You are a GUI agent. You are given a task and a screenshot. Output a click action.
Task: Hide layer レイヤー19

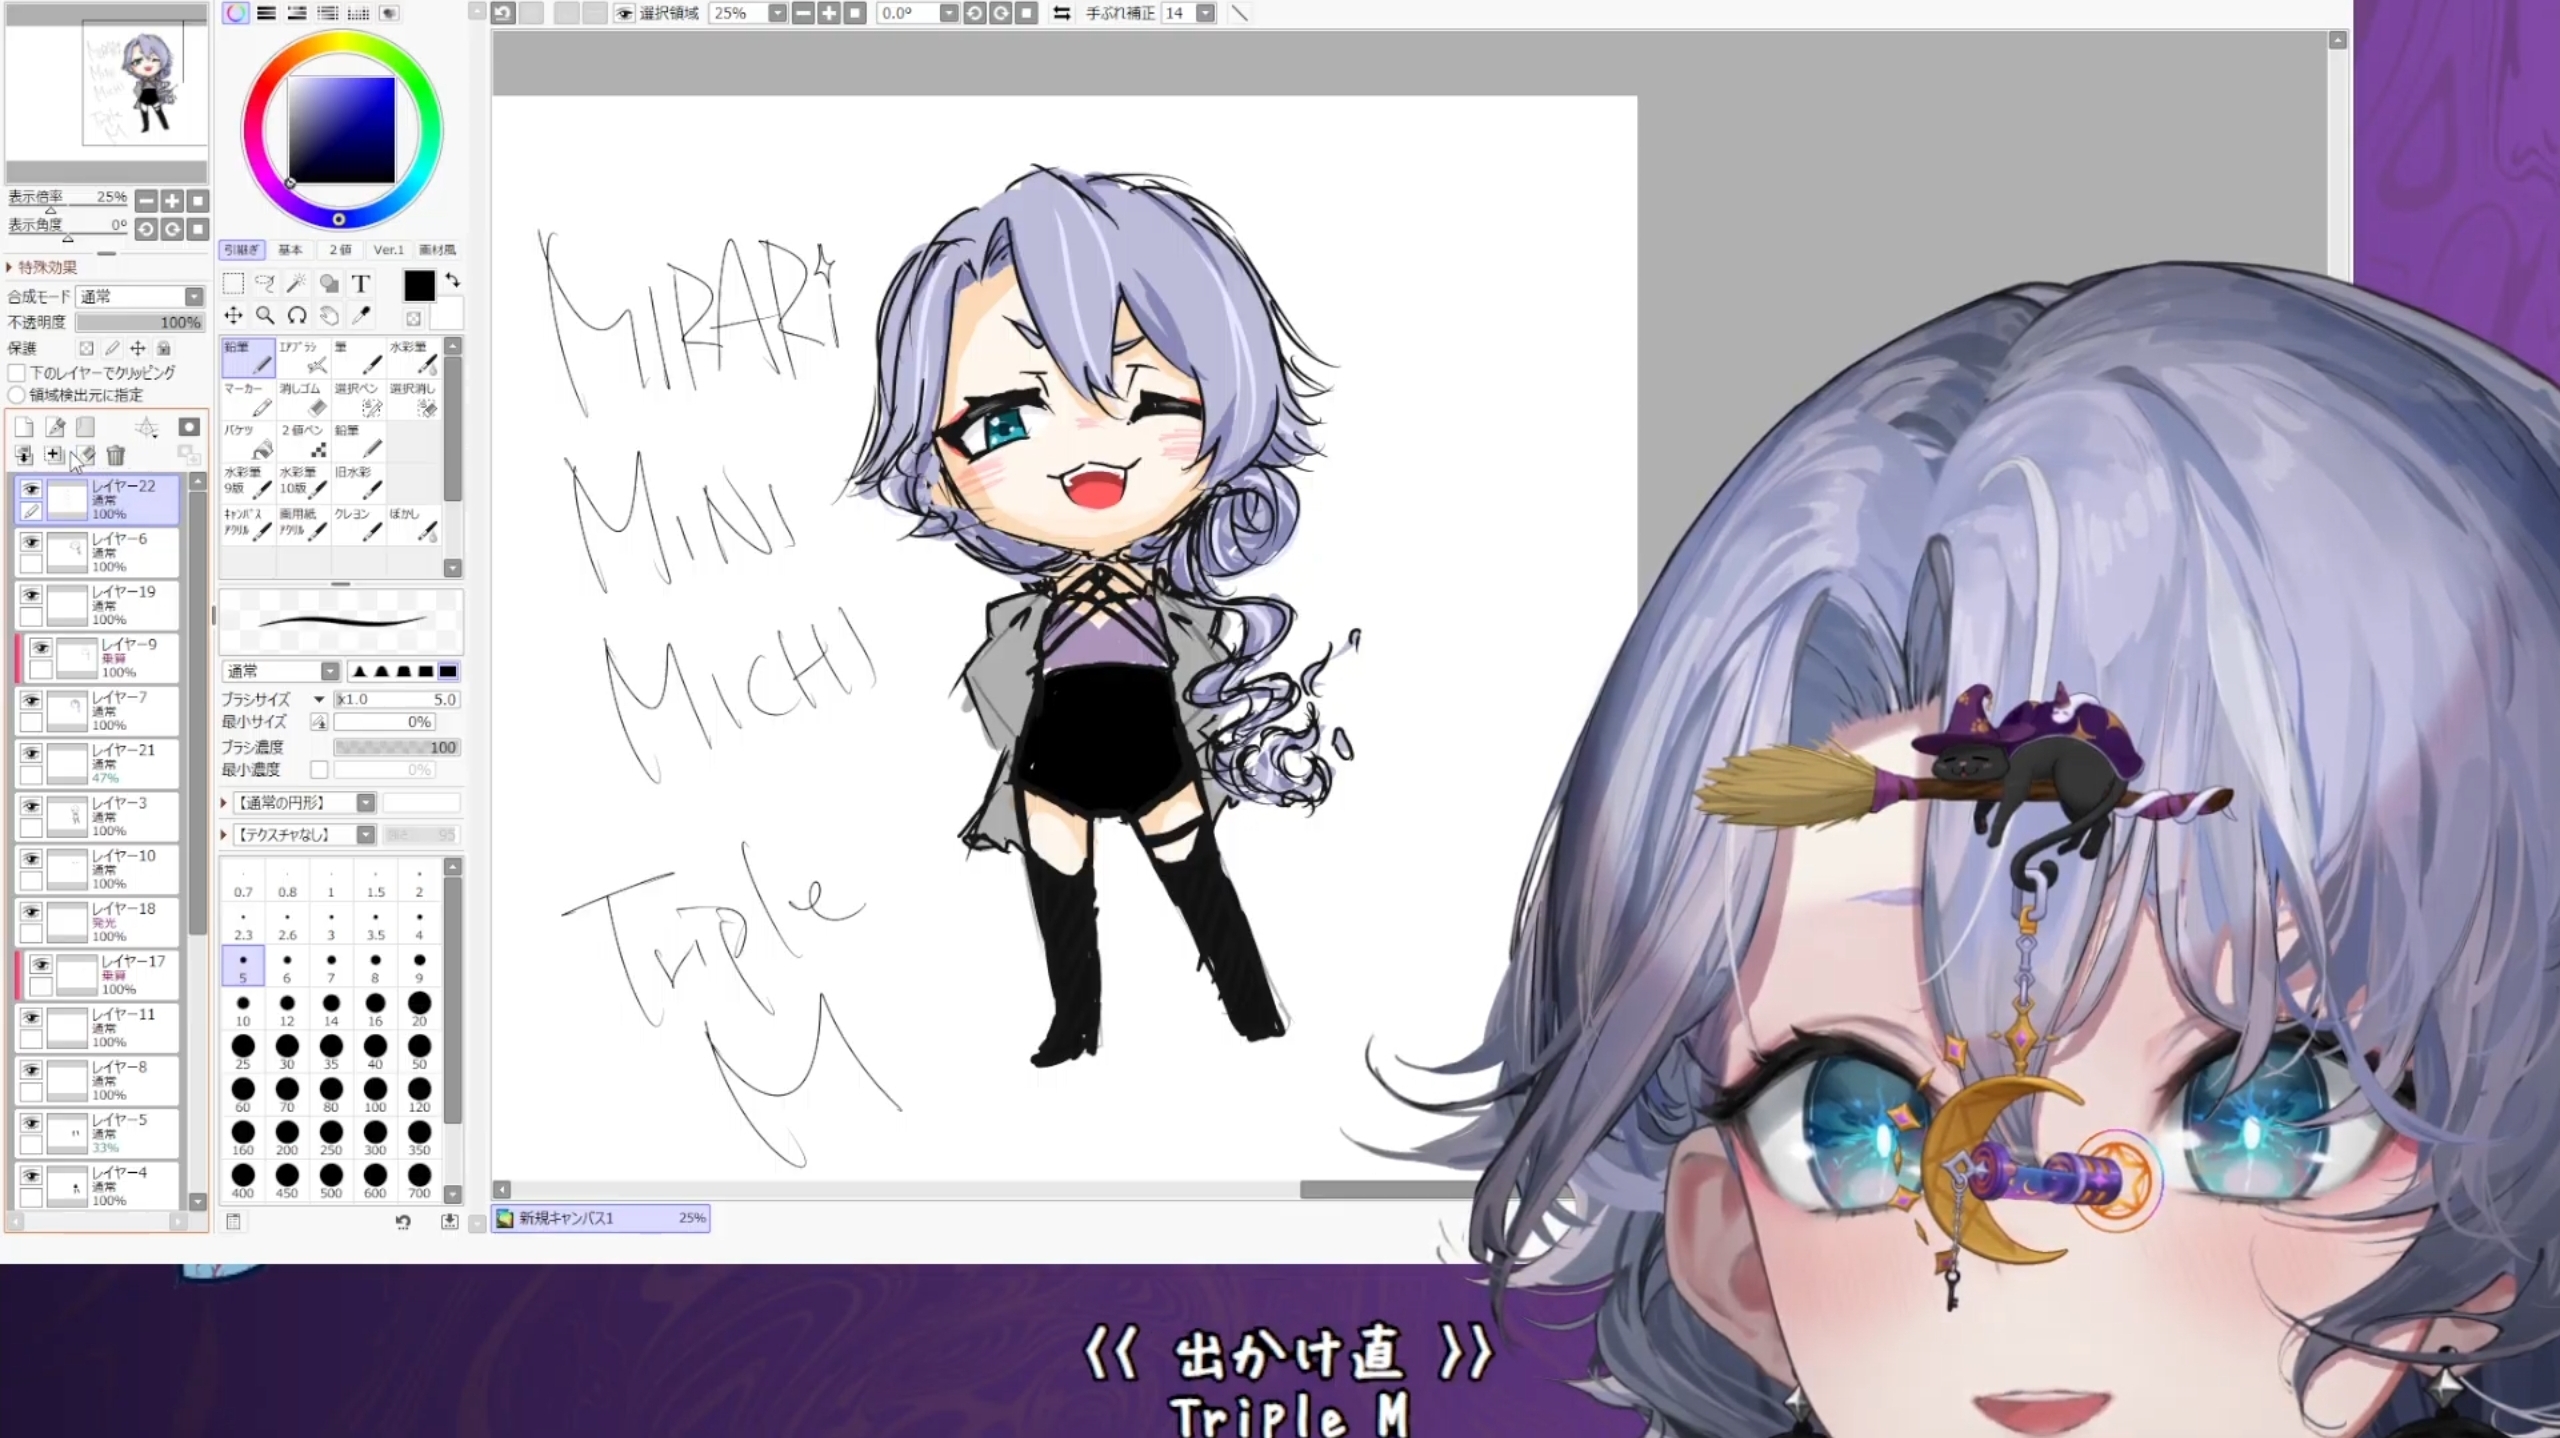coord(31,595)
